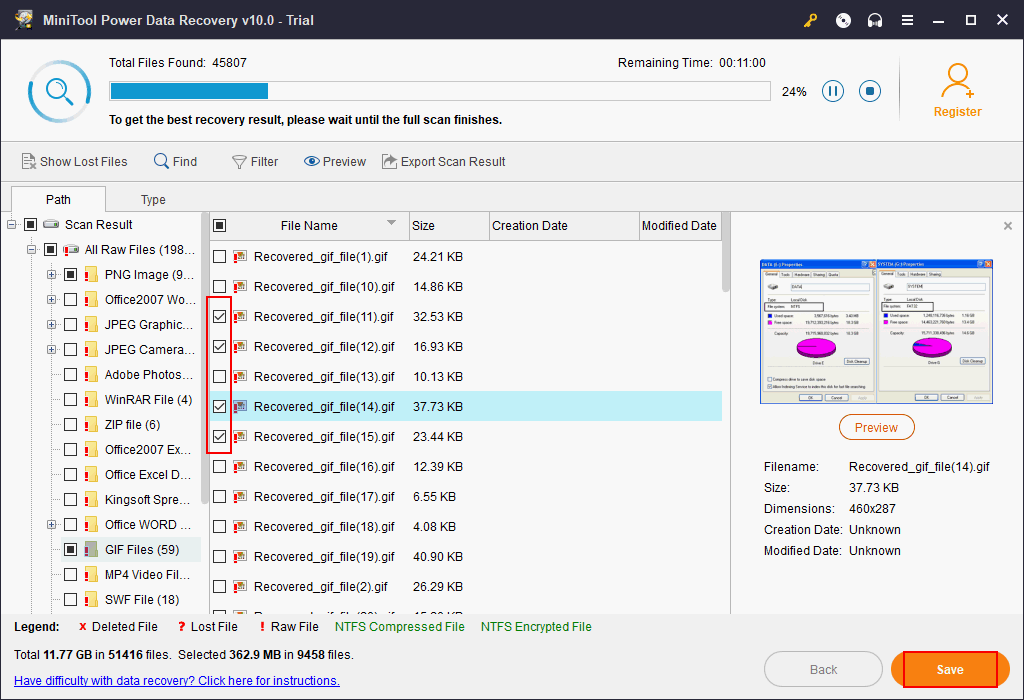1024x700 pixels.
Task: Toggle the JPEG Graphic folder checkbox
Action: pos(71,325)
